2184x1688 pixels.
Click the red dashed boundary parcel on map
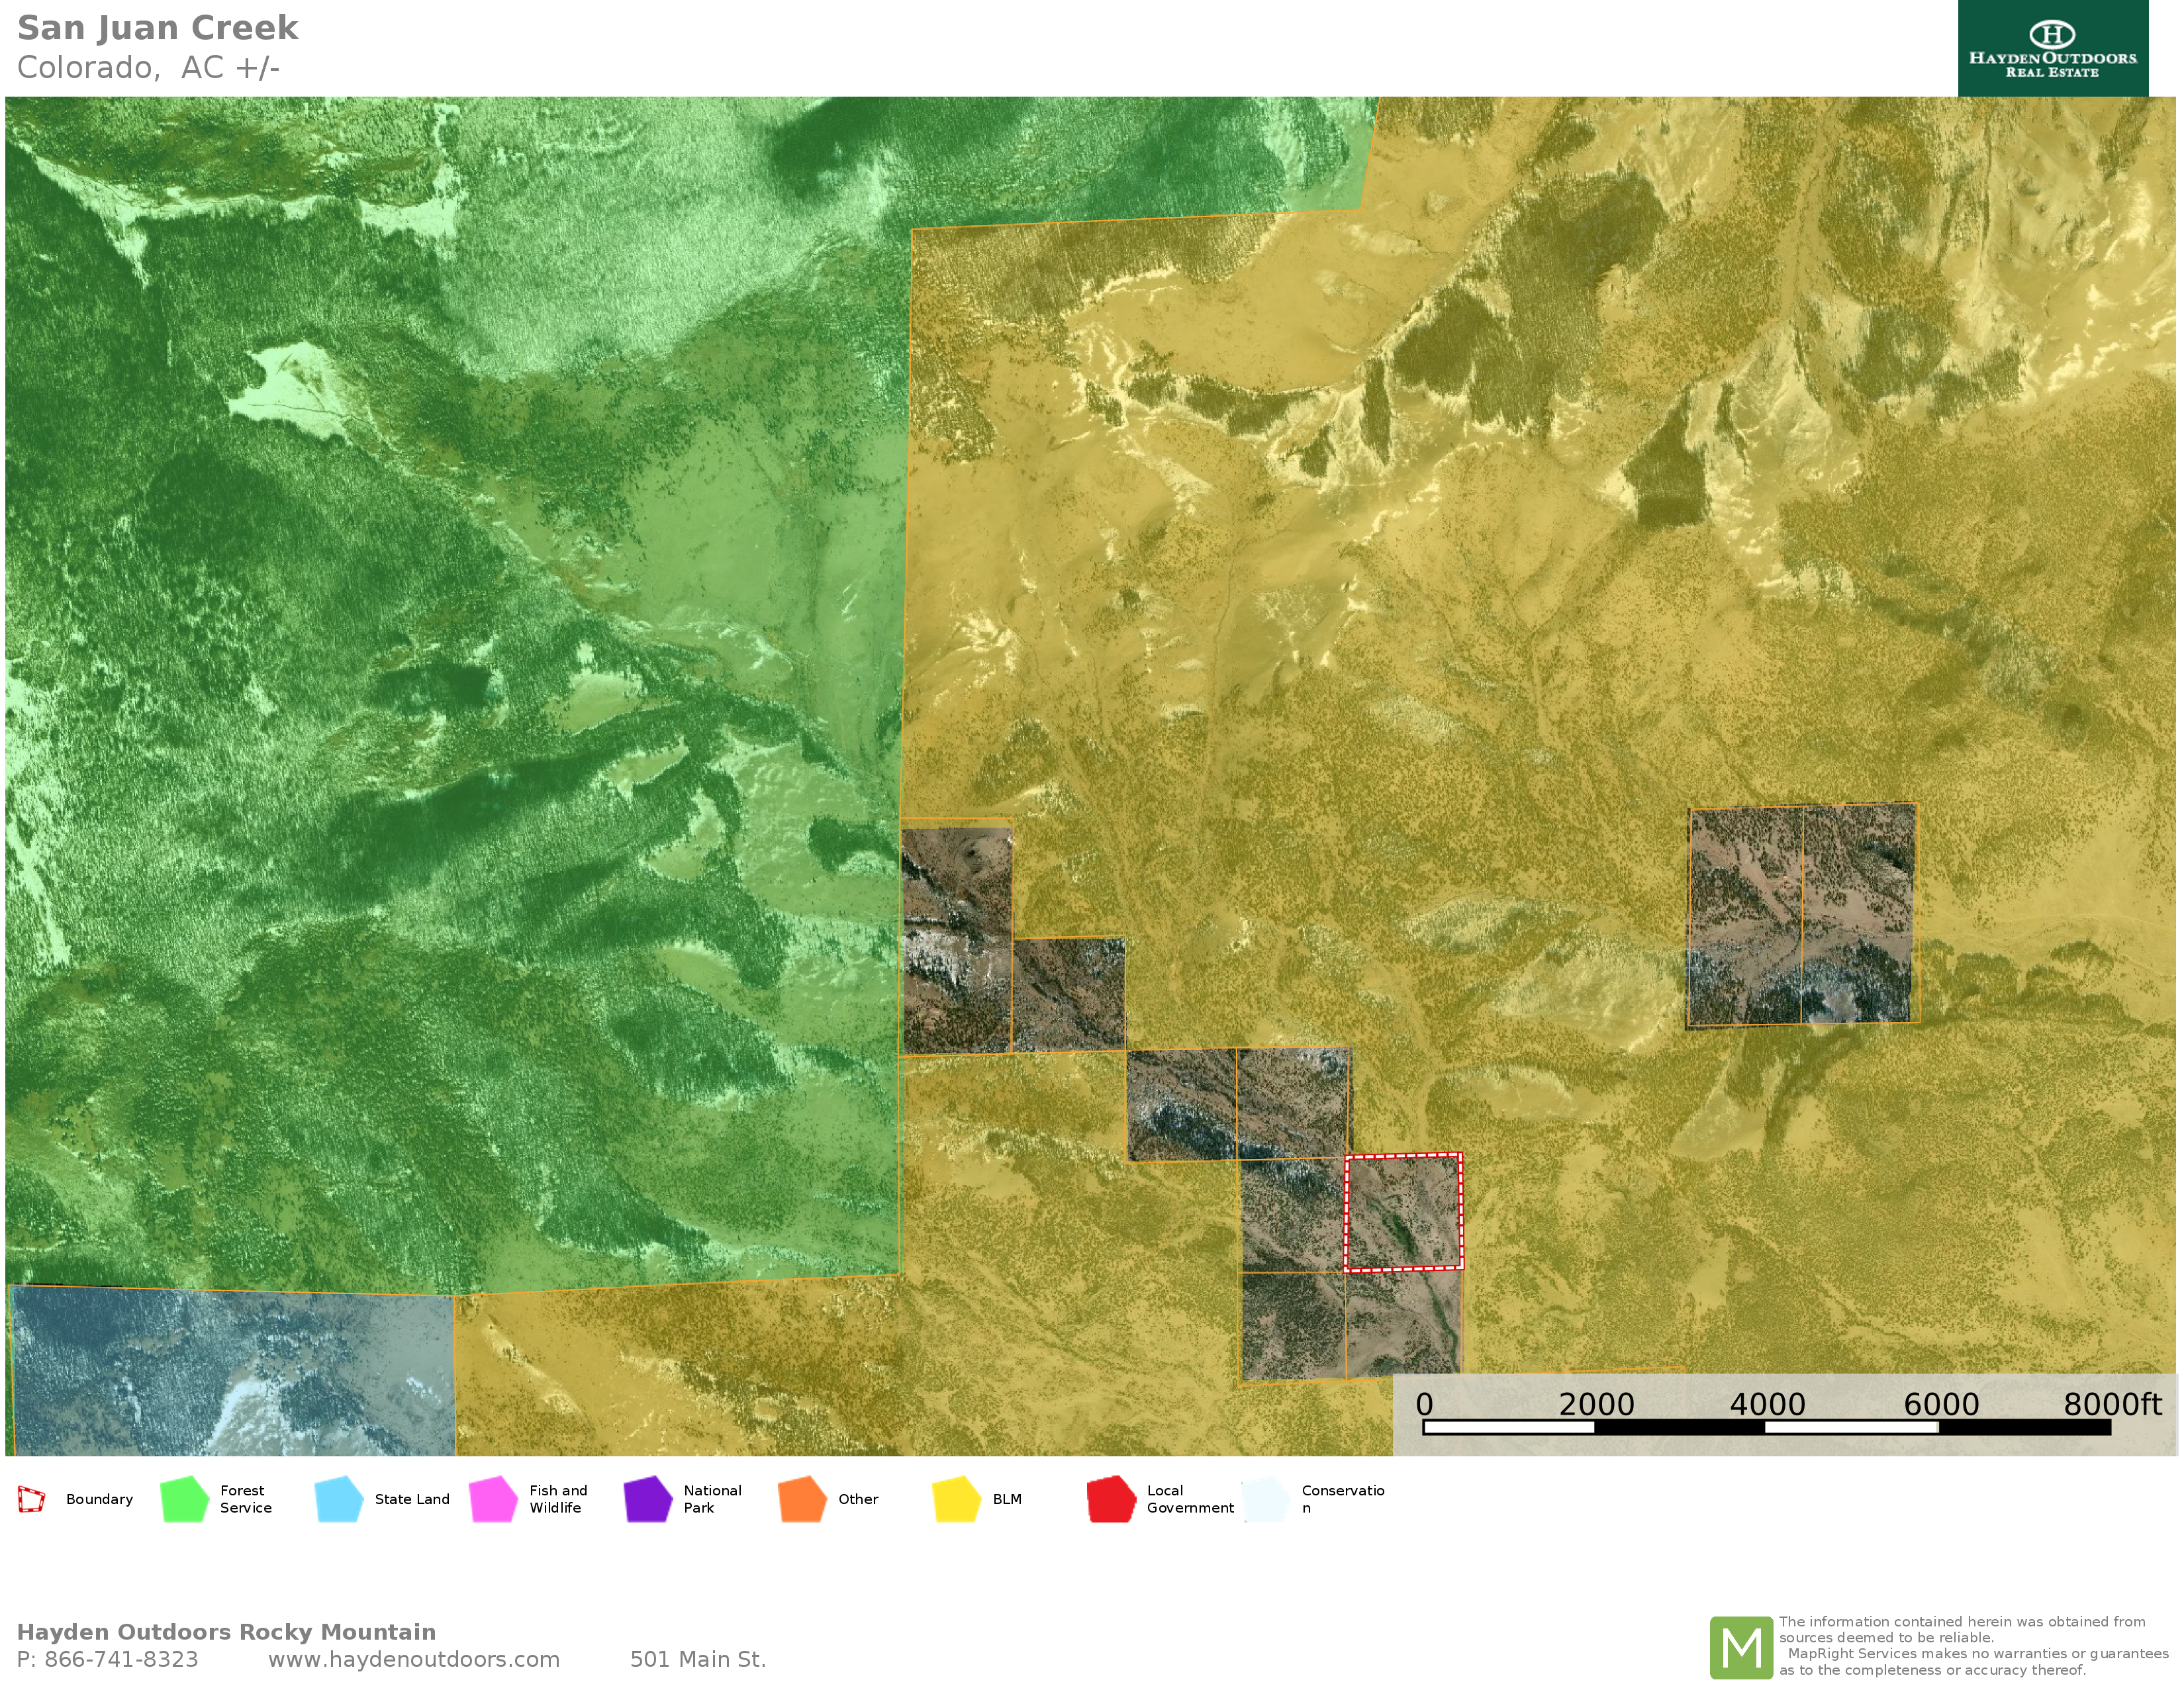1403,1212
